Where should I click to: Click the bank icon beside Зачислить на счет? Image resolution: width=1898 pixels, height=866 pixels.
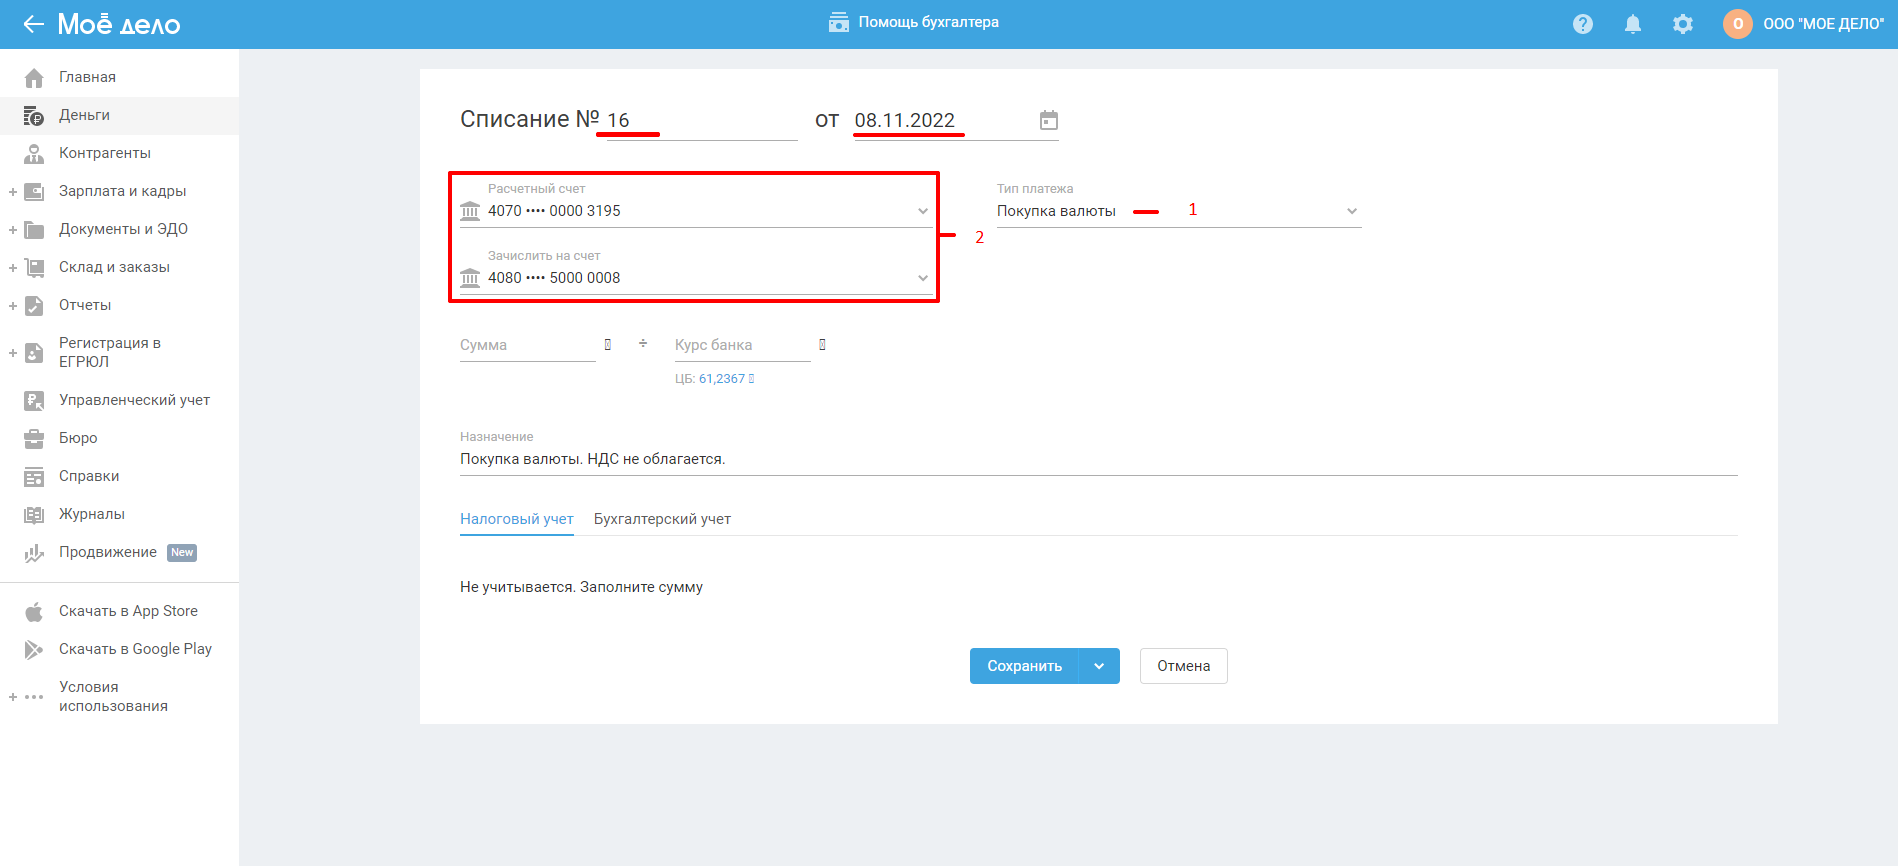pyautogui.click(x=470, y=277)
